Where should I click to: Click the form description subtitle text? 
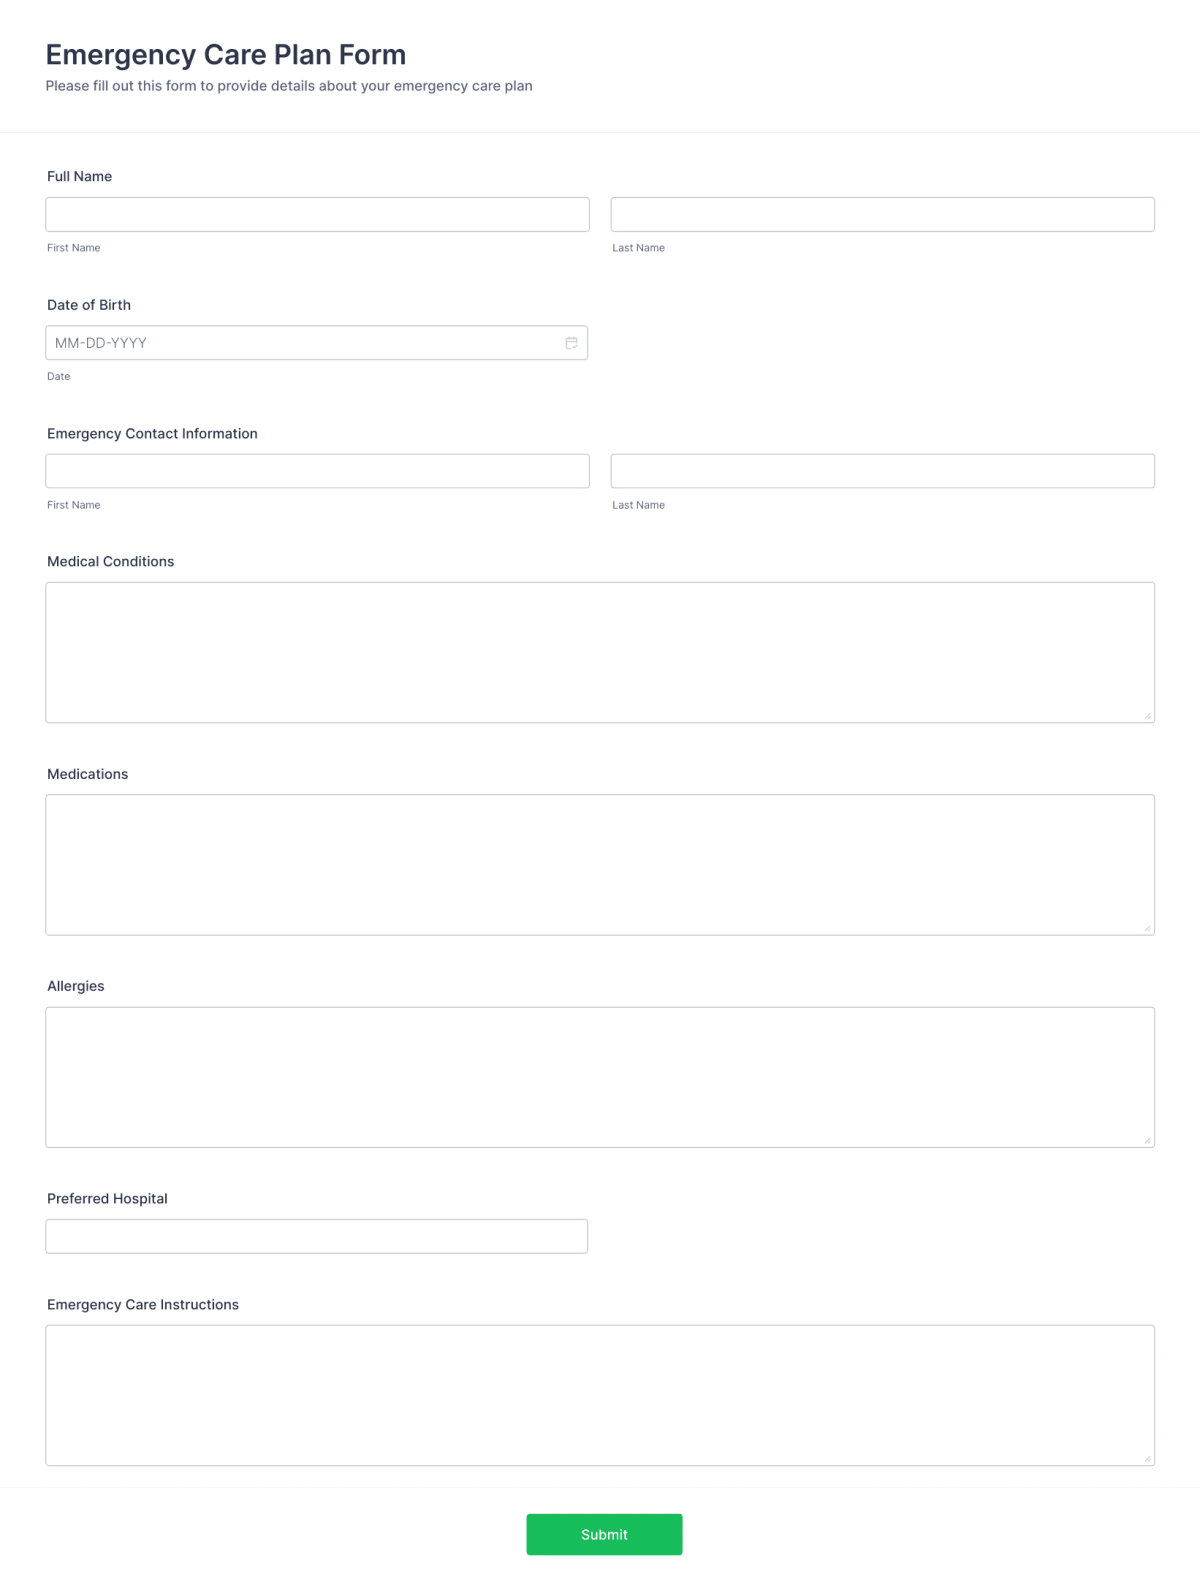[288, 86]
